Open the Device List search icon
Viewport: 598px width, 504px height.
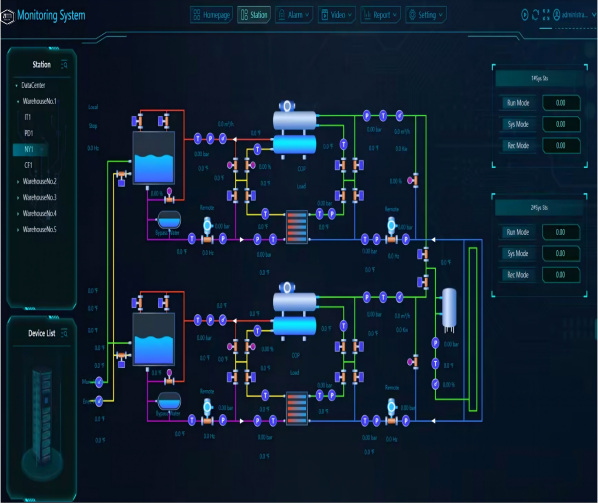pos(64,333)
